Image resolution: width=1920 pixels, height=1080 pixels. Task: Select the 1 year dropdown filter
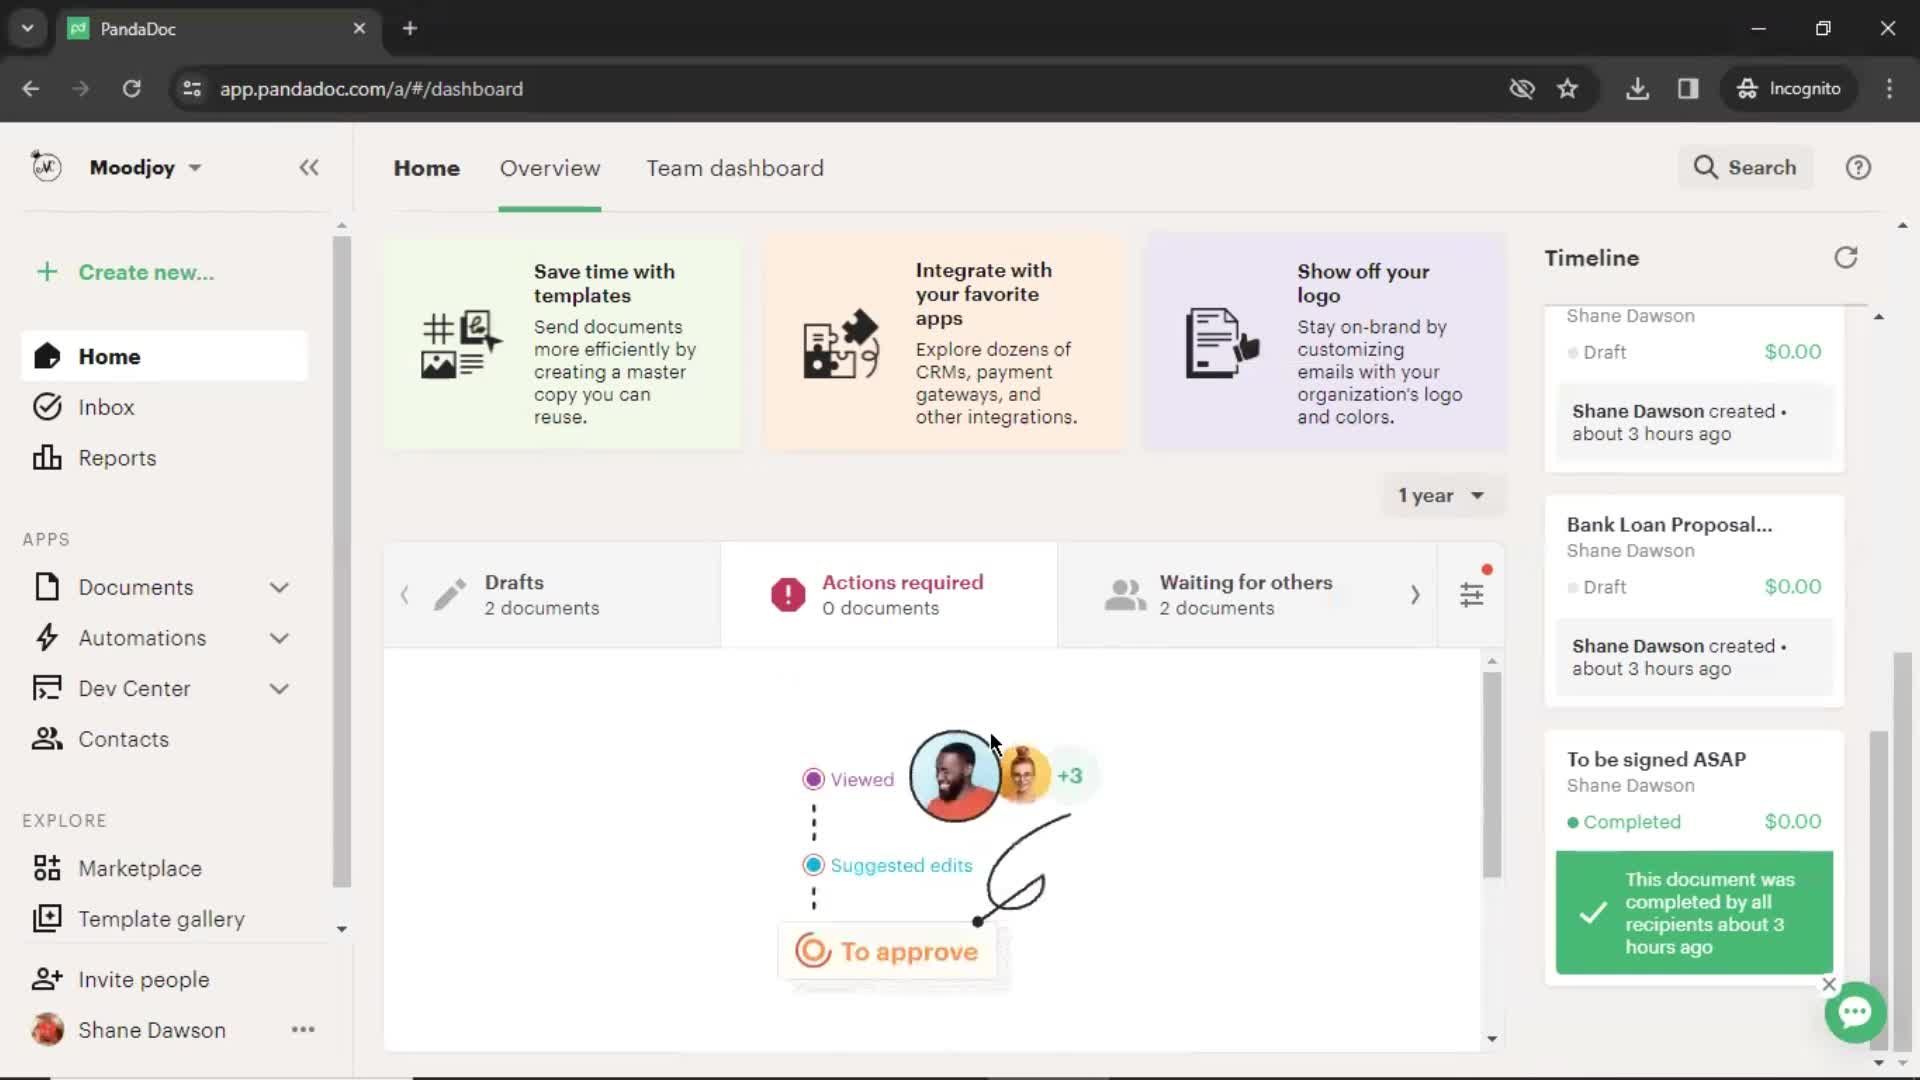click(1439, 495)
